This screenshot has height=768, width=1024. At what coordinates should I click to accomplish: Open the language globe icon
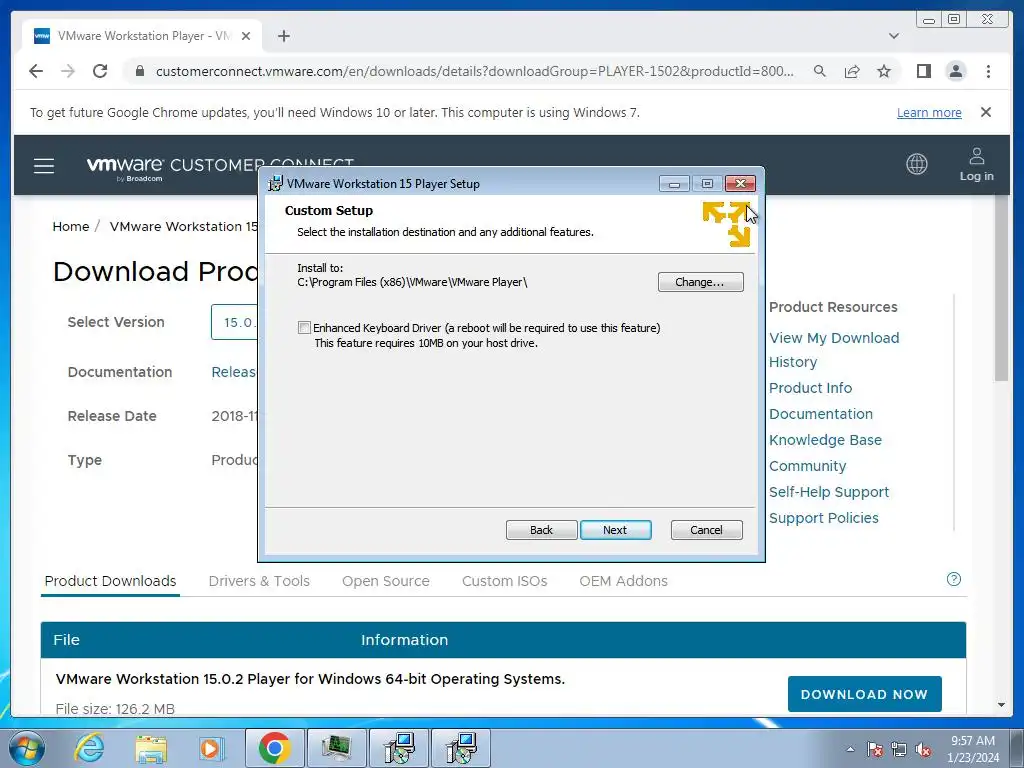click(x=917, y=164)
